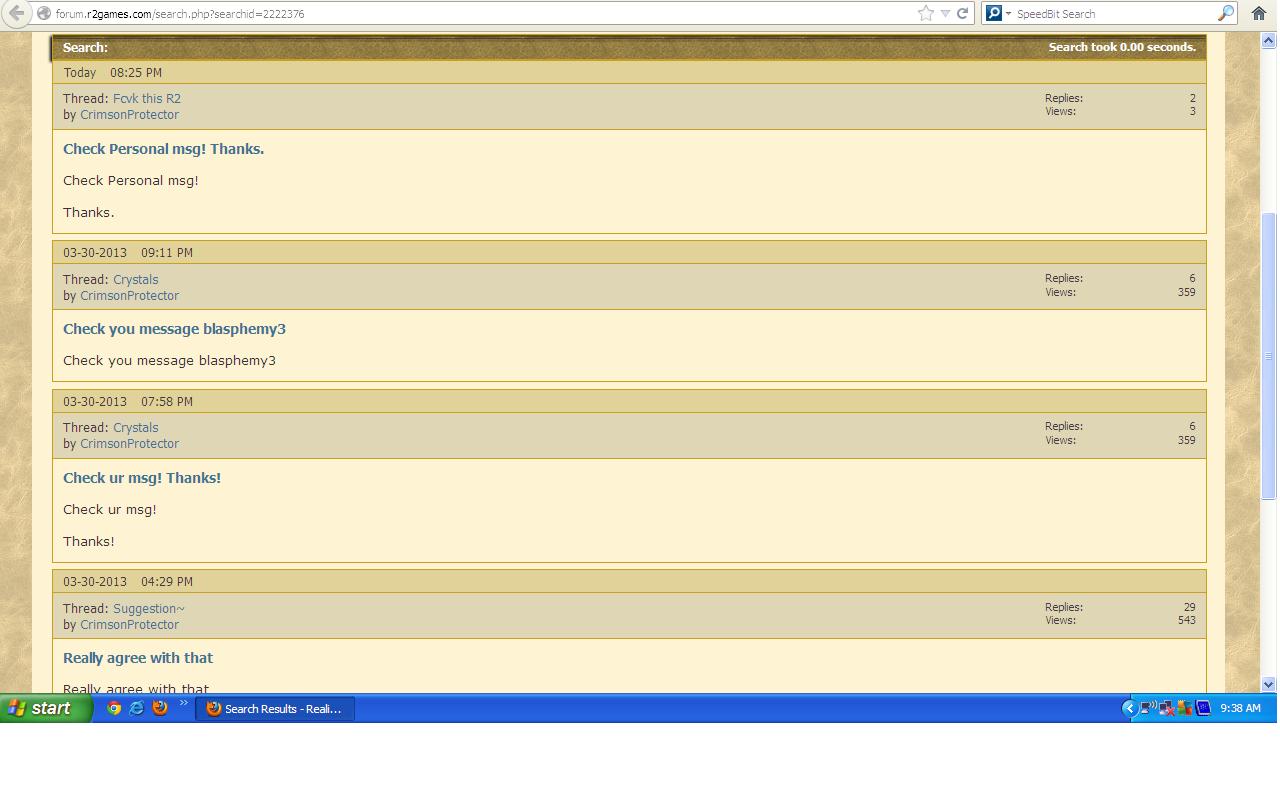Reload the page with the refresh icon
This screenshot has height=800, width=1280.
(x=962, y=13)
